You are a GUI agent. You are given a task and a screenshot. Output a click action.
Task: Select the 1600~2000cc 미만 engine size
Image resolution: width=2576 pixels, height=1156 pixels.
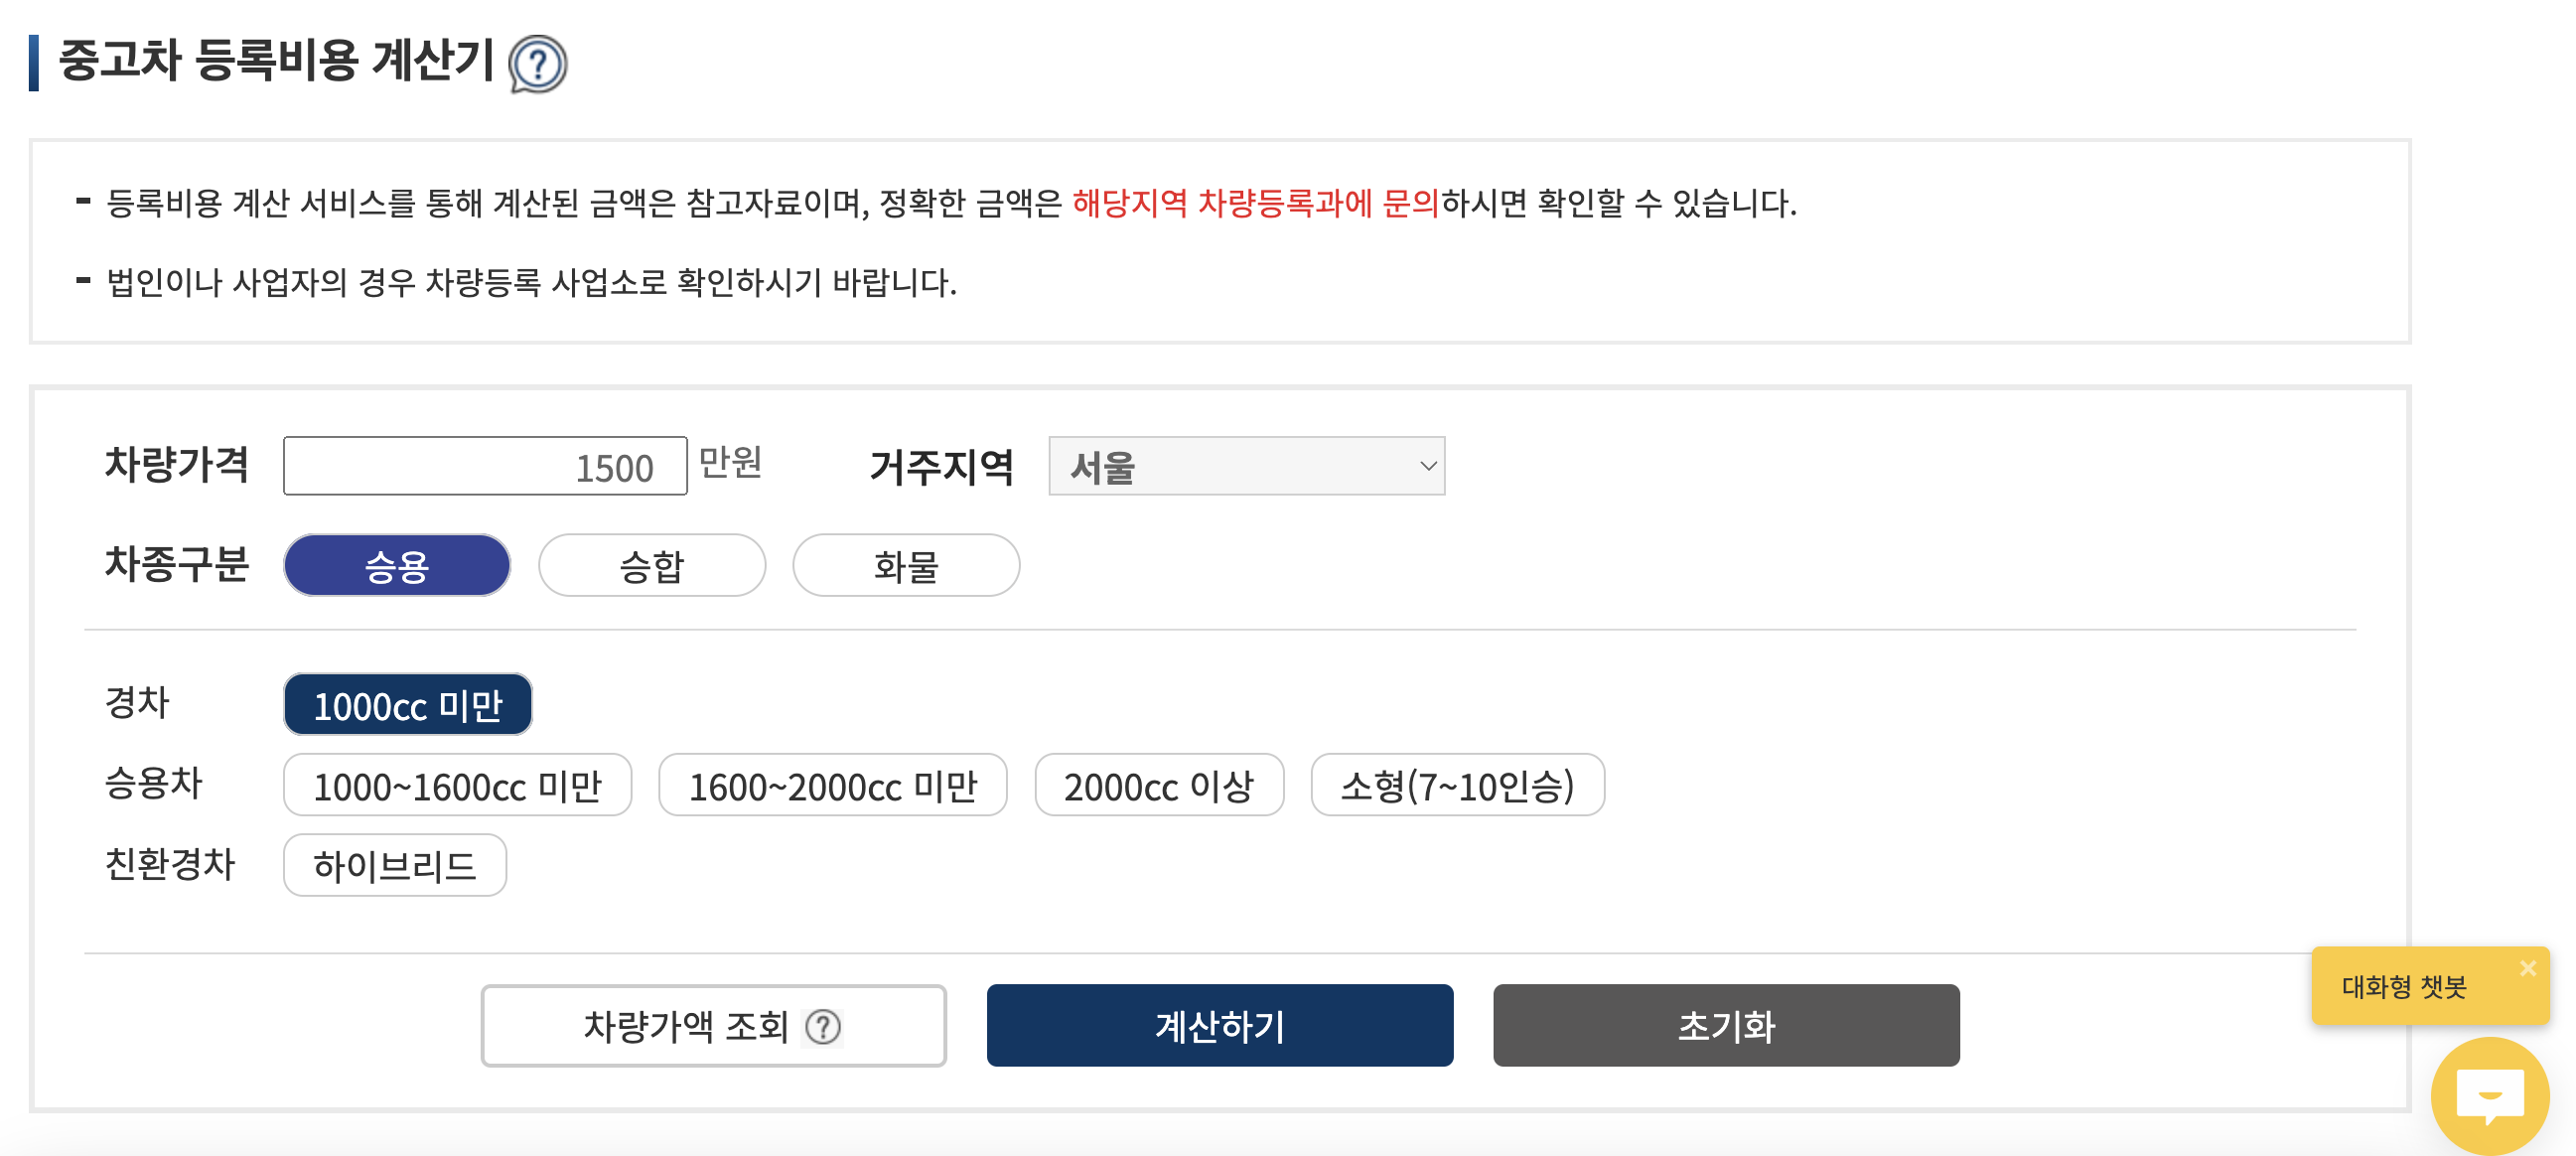pos(833,786)
